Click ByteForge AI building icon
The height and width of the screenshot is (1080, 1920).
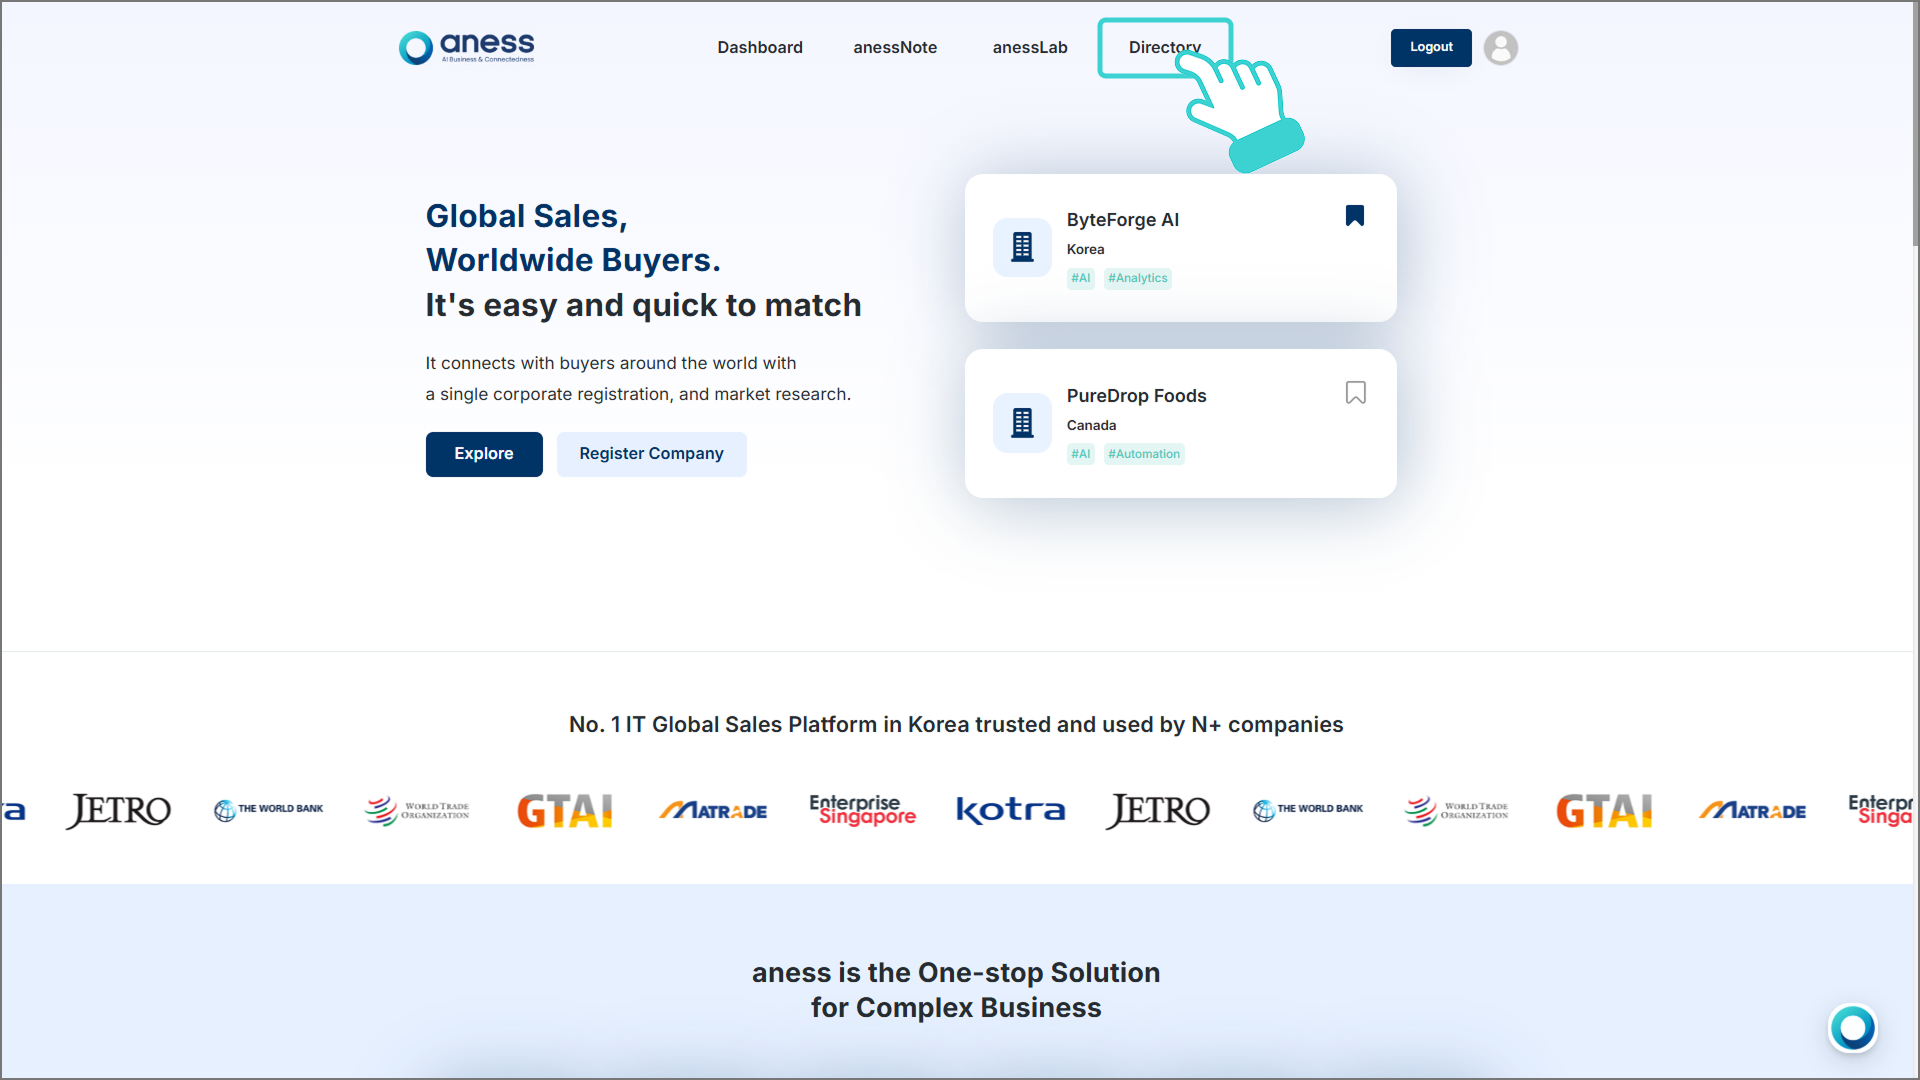[1022, 247]
